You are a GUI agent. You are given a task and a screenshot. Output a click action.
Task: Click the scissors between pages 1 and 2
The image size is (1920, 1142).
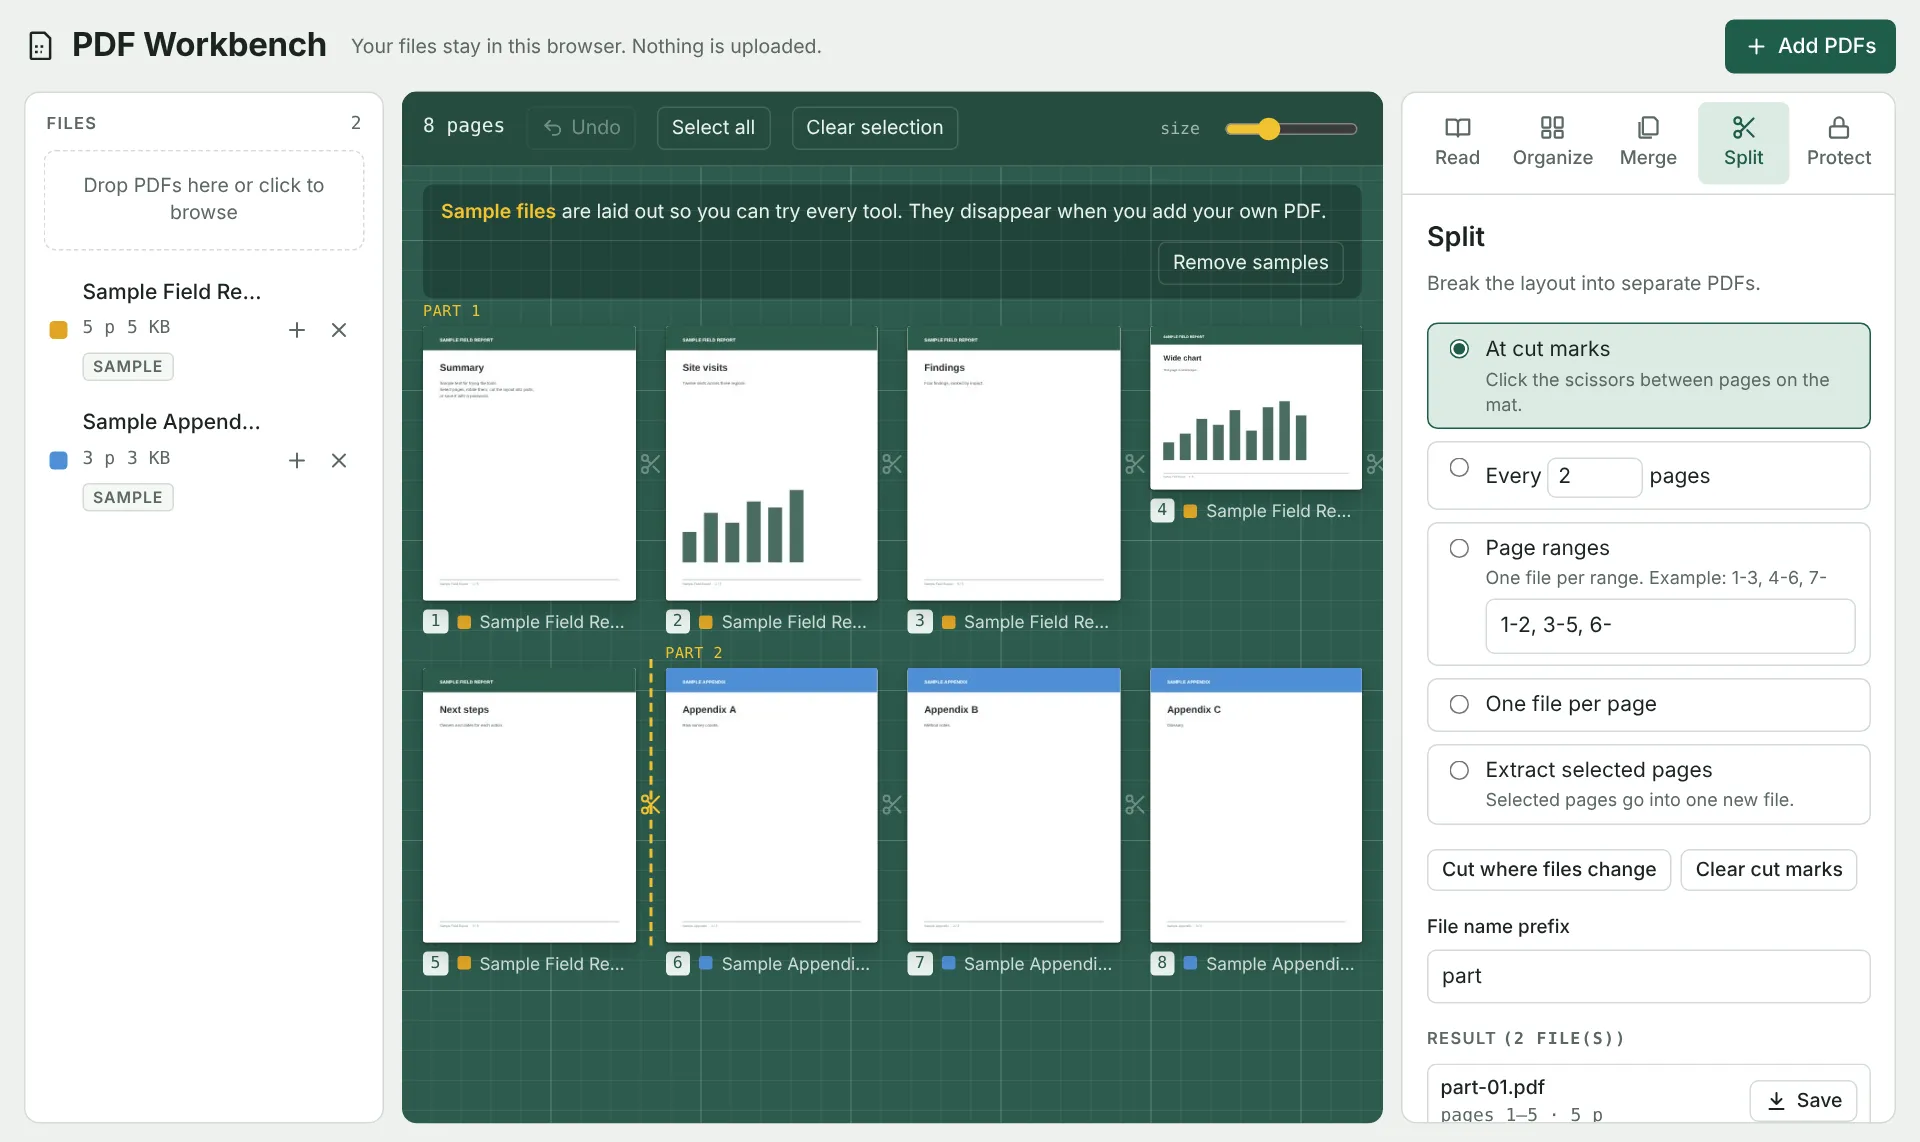(651, 464)
